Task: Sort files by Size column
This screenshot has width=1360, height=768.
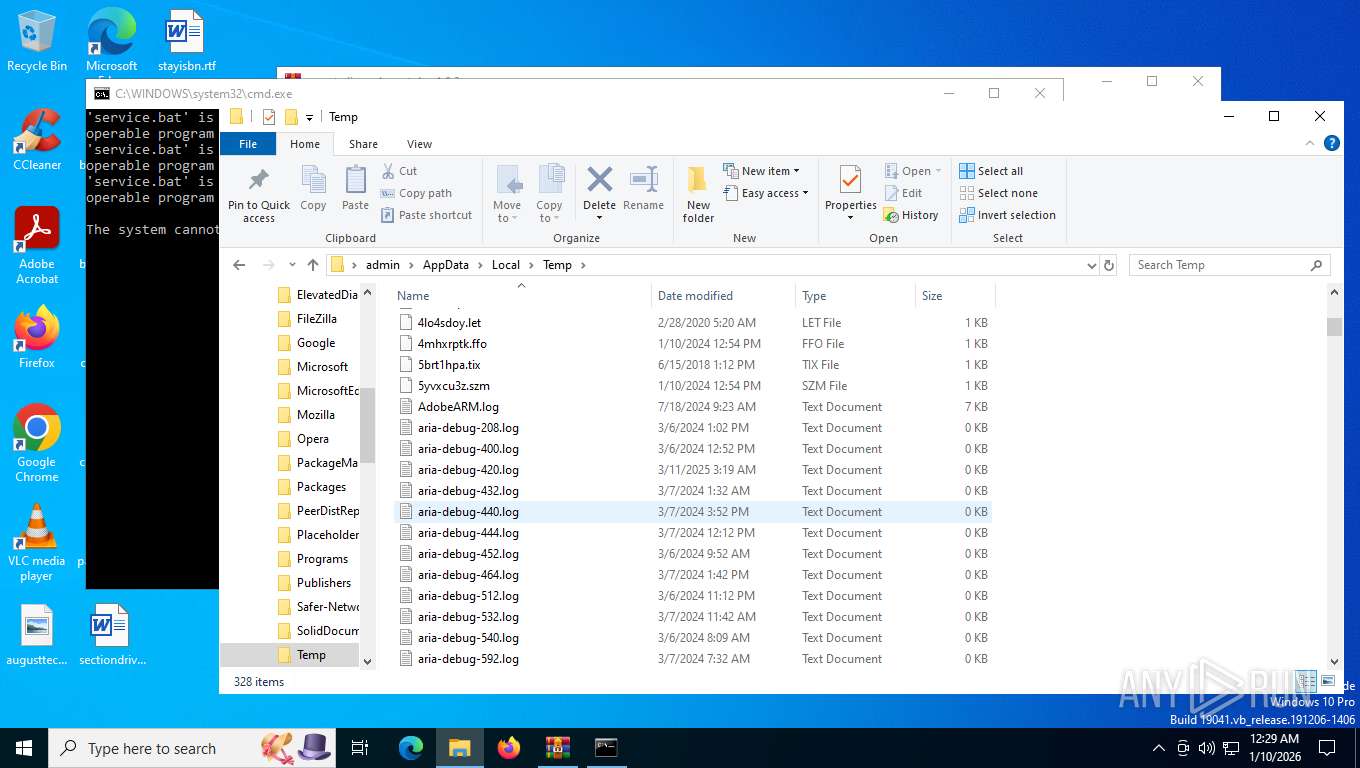Action: [955, 295]
